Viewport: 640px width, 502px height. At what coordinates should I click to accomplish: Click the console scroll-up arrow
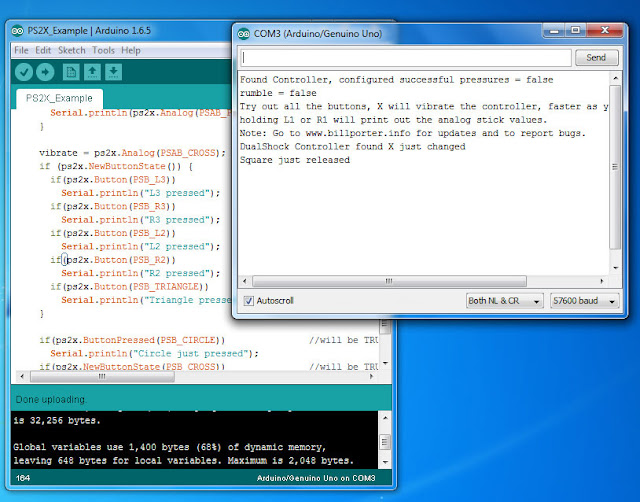pos(385,418)
